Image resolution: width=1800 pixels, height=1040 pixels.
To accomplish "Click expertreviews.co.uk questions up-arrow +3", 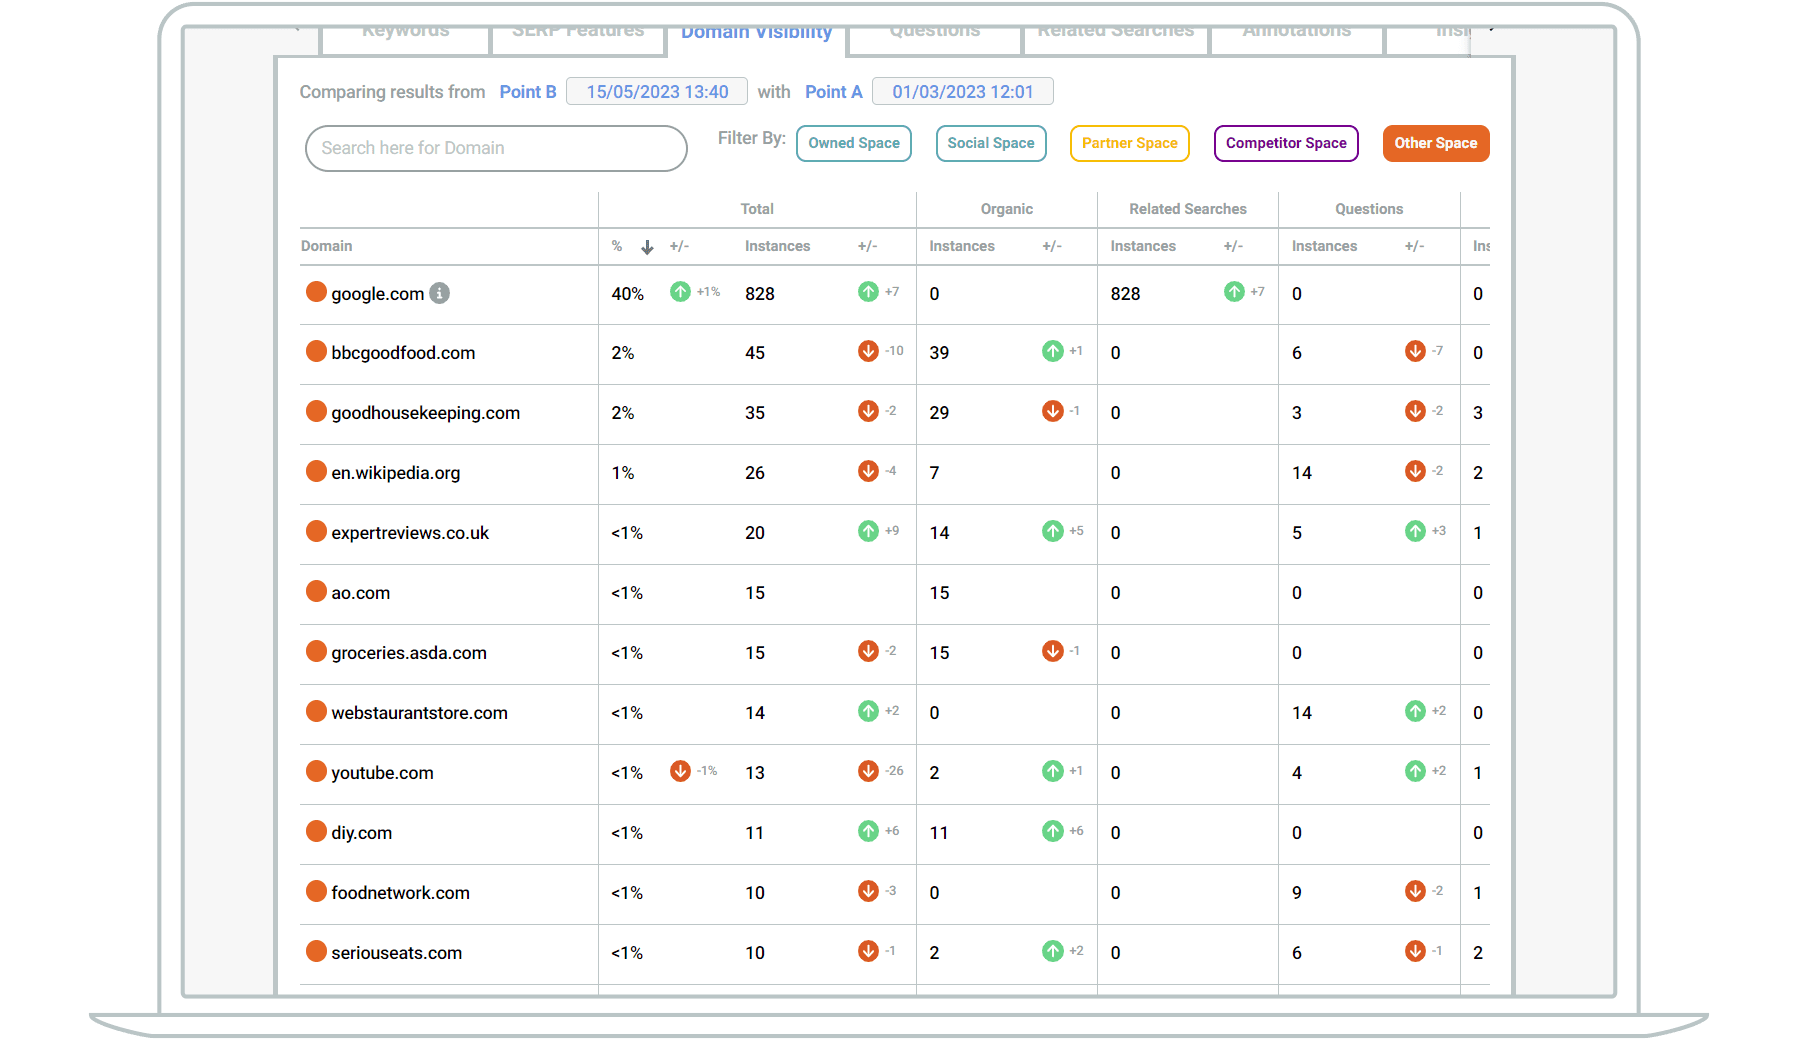I will (x=1415, y=531).
